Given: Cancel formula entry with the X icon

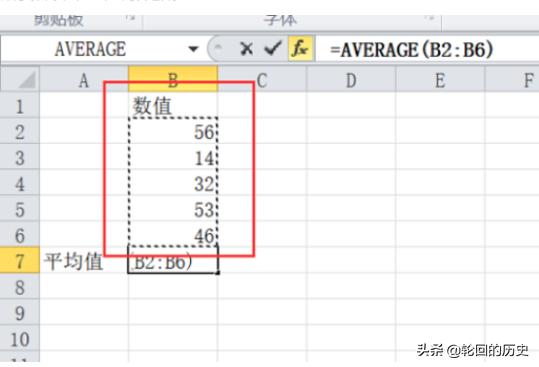Looking at the screenshot, I should (x=246, y=49).
